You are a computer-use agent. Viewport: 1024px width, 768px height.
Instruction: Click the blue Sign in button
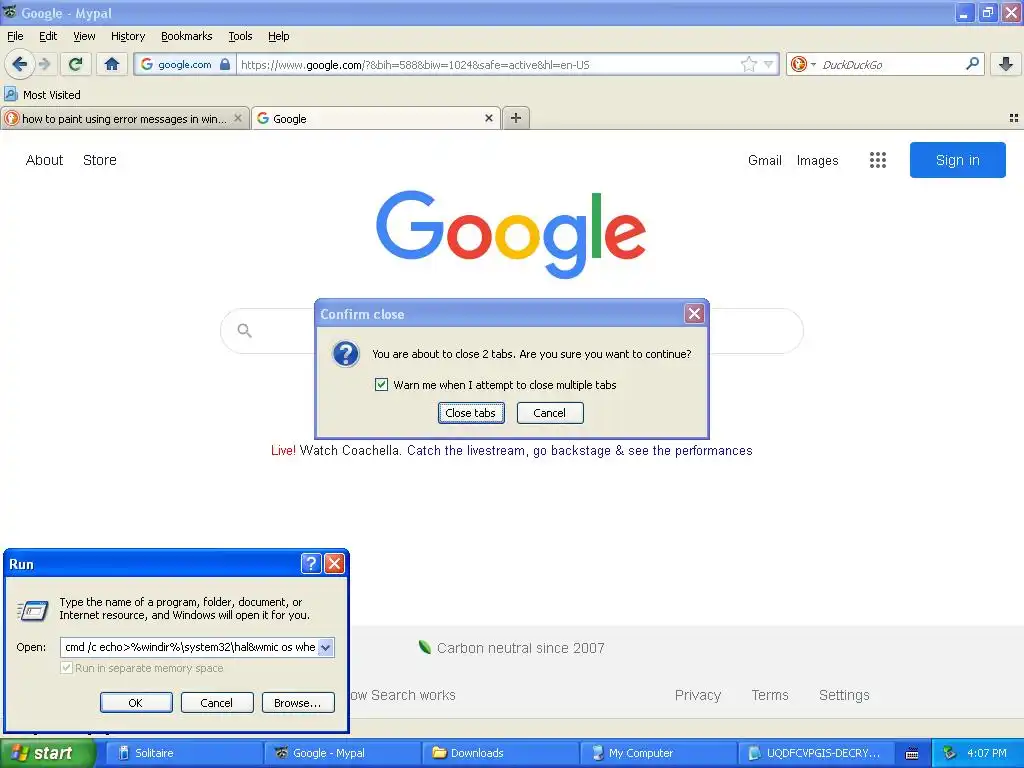pyautogui.click(x=957, y=160)
